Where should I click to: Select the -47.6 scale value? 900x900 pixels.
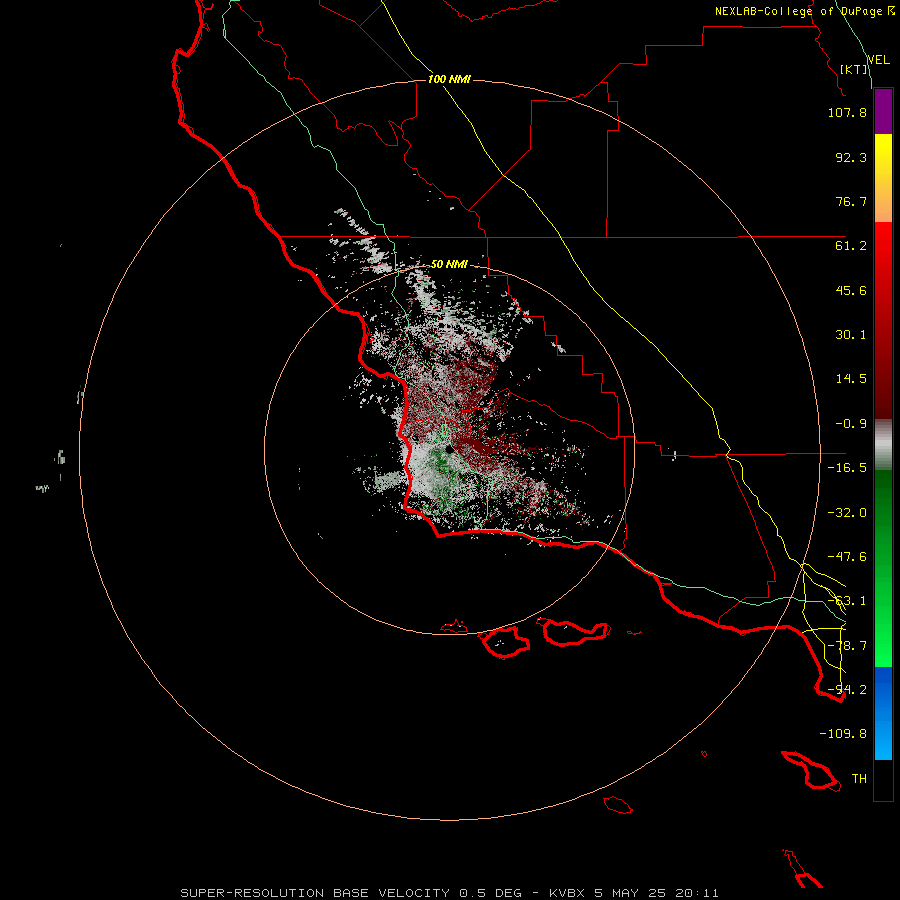click(x=847, y=557)
